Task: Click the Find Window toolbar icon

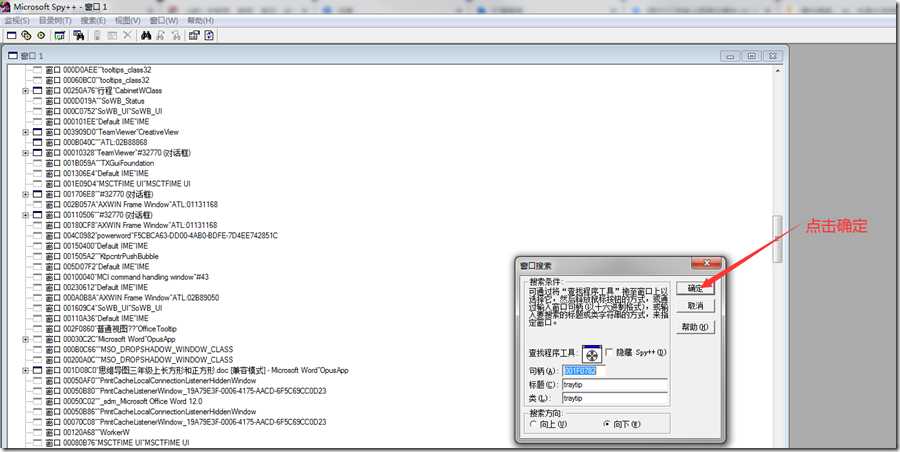Action: (x=79, y=36)
